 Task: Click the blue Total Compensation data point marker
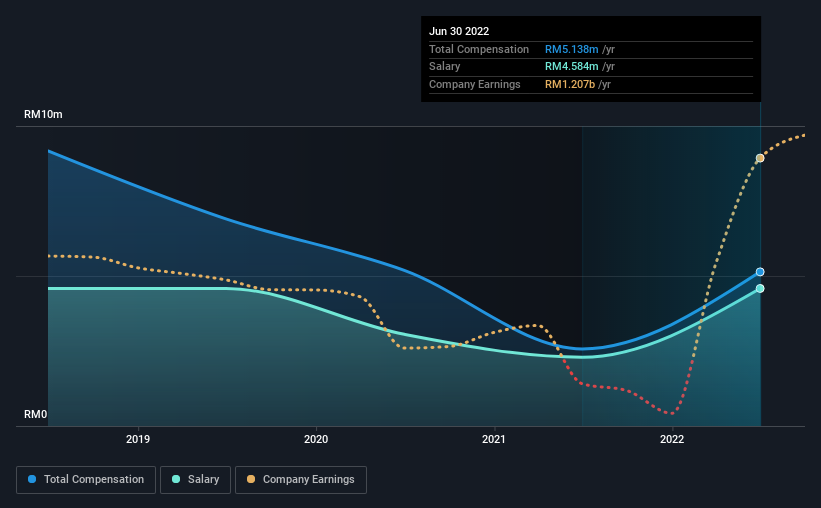pyautogui.click(x=760, y=272)
